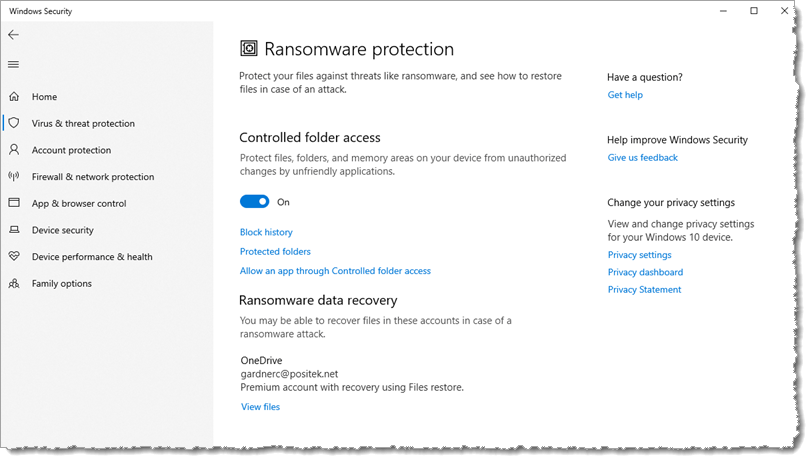Select Firewall & network protection menu item
The image size is (812, 464).
click(93, 177)
